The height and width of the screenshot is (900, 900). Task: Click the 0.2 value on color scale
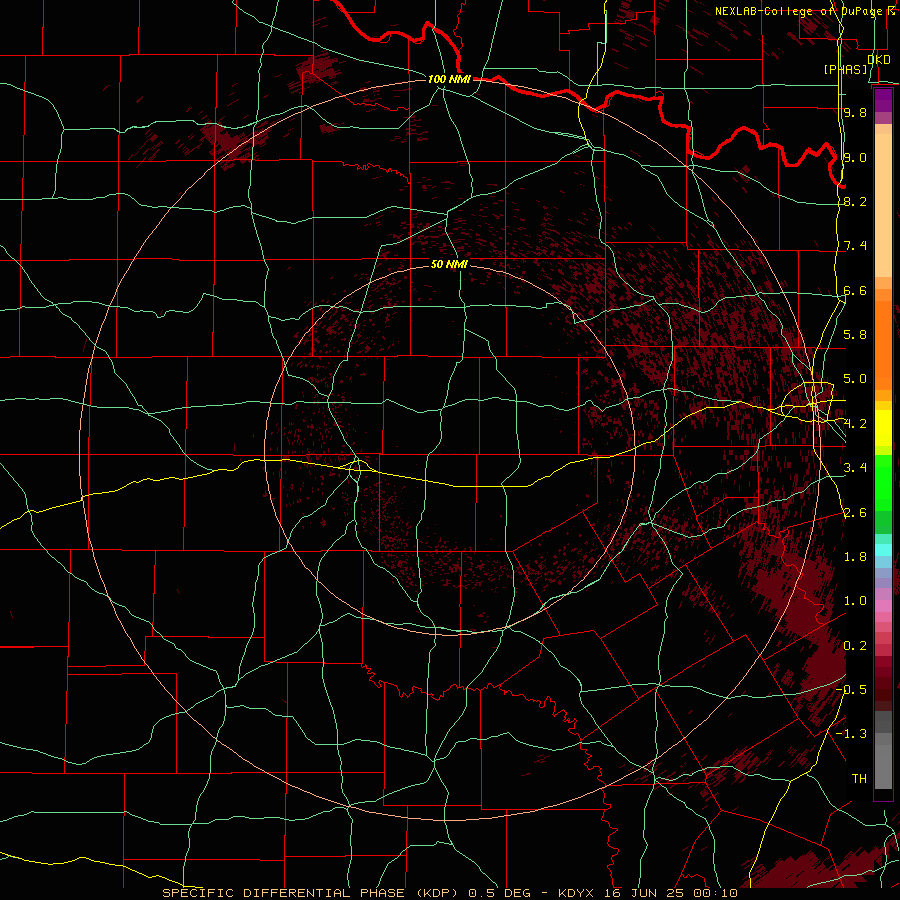point(855,646)
